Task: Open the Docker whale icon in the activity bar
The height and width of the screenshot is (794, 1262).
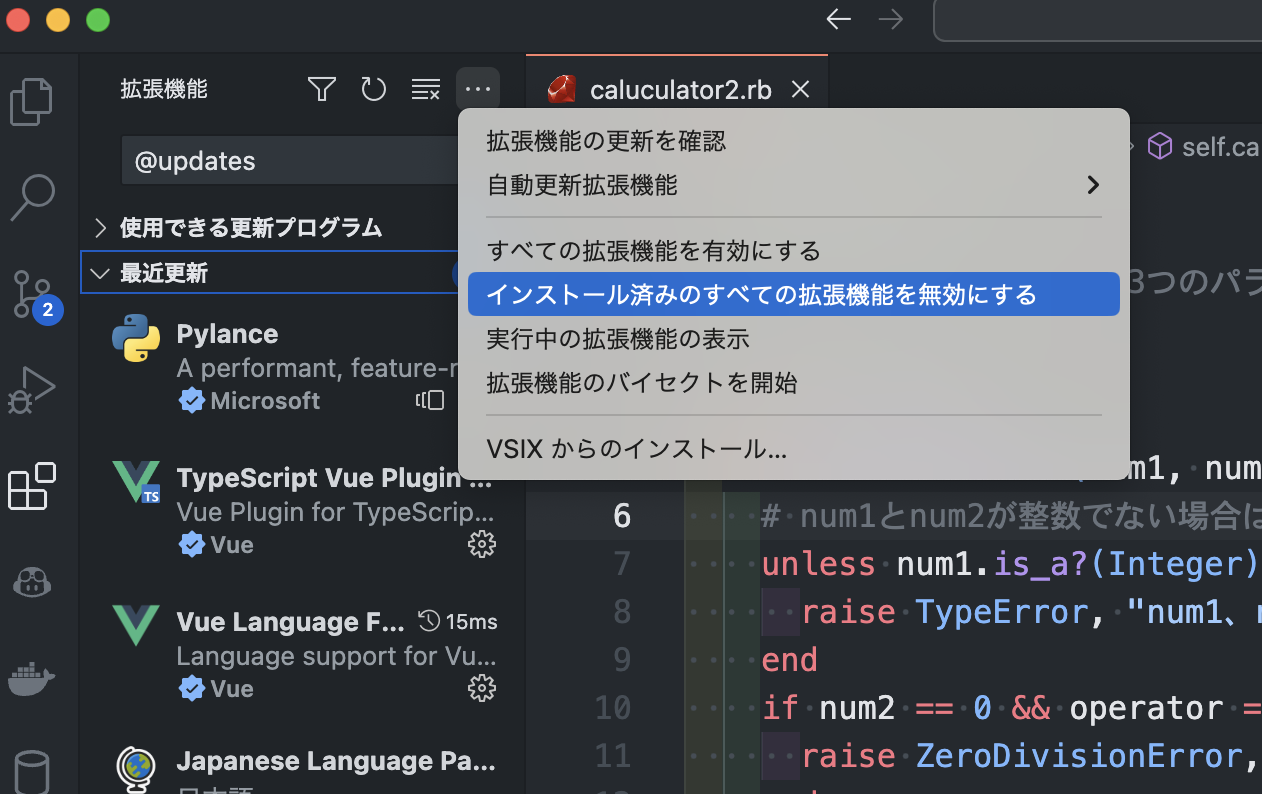Action: 33,679
